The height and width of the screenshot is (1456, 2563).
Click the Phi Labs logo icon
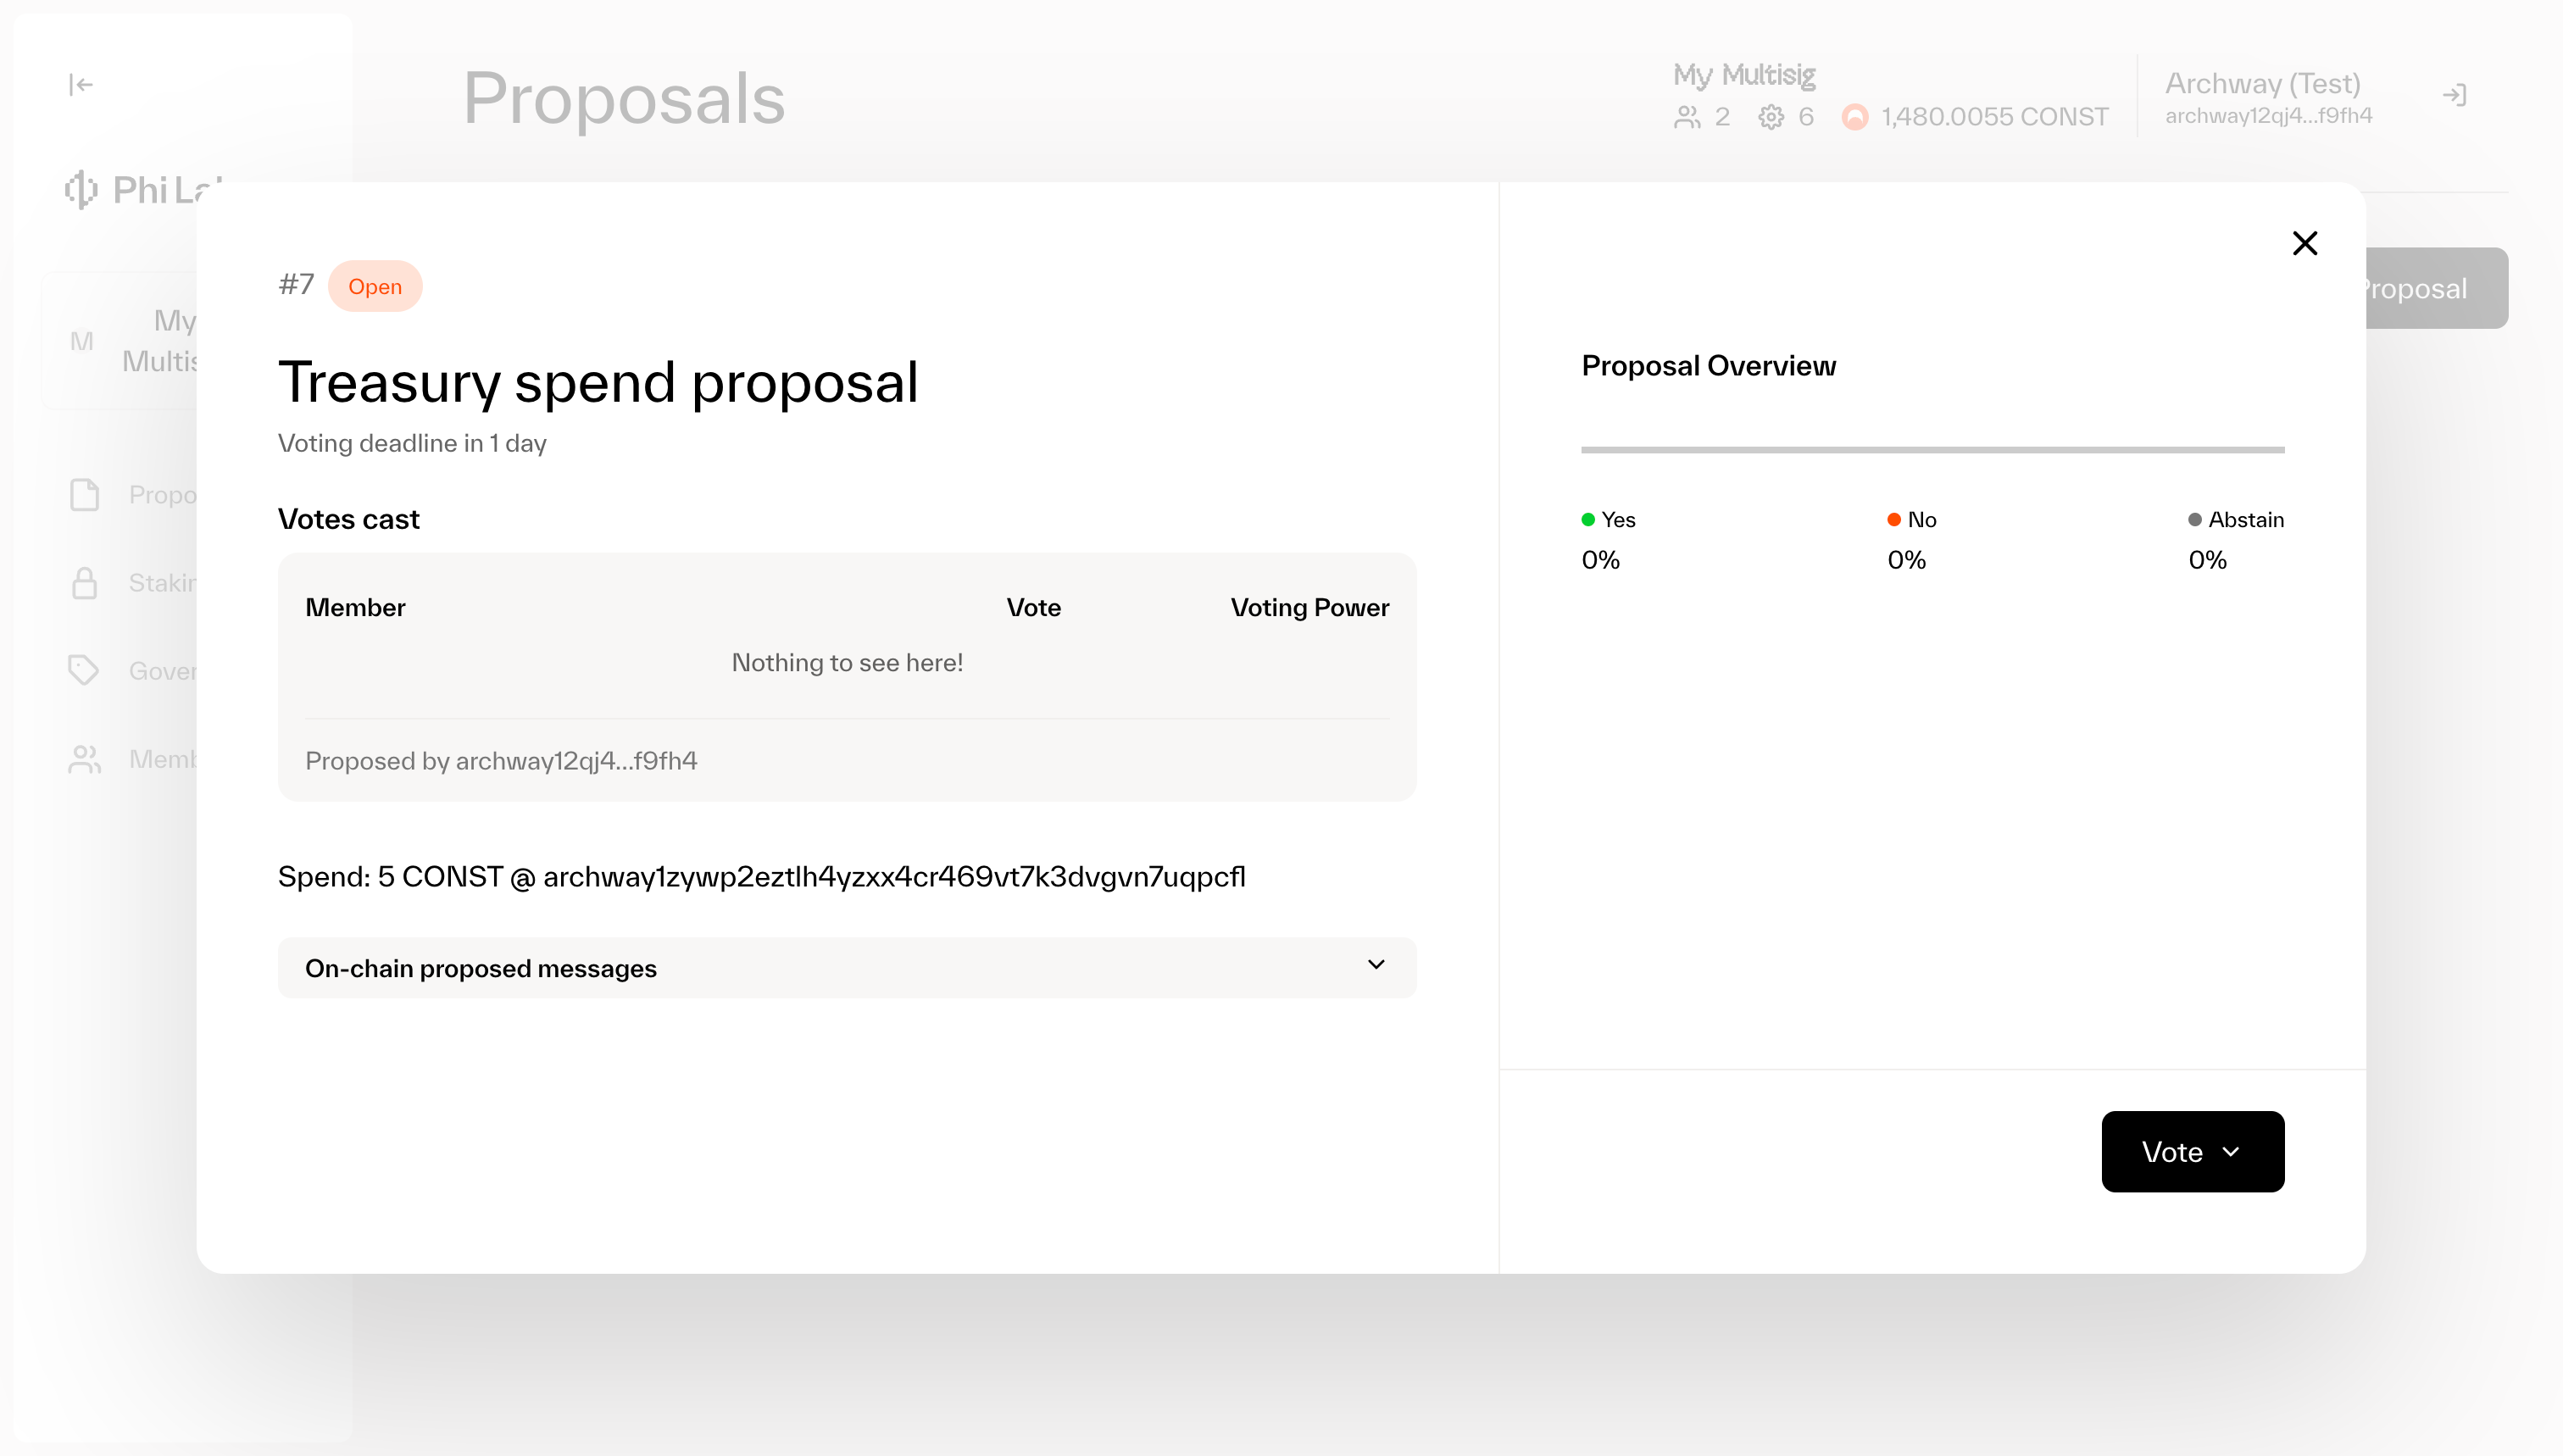pos(81,189)
